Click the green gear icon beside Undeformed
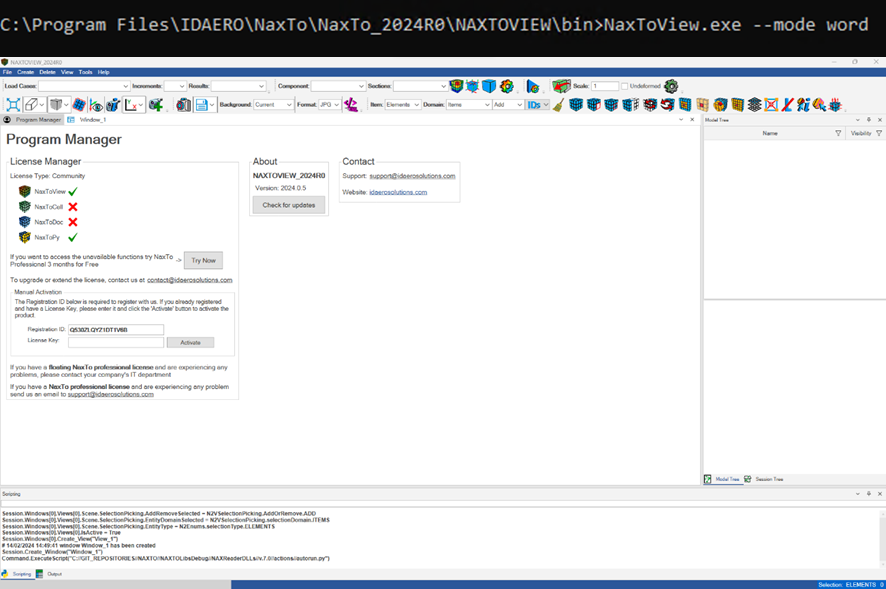This screenshot has width=886, height=589. click(x=669, y=87)
